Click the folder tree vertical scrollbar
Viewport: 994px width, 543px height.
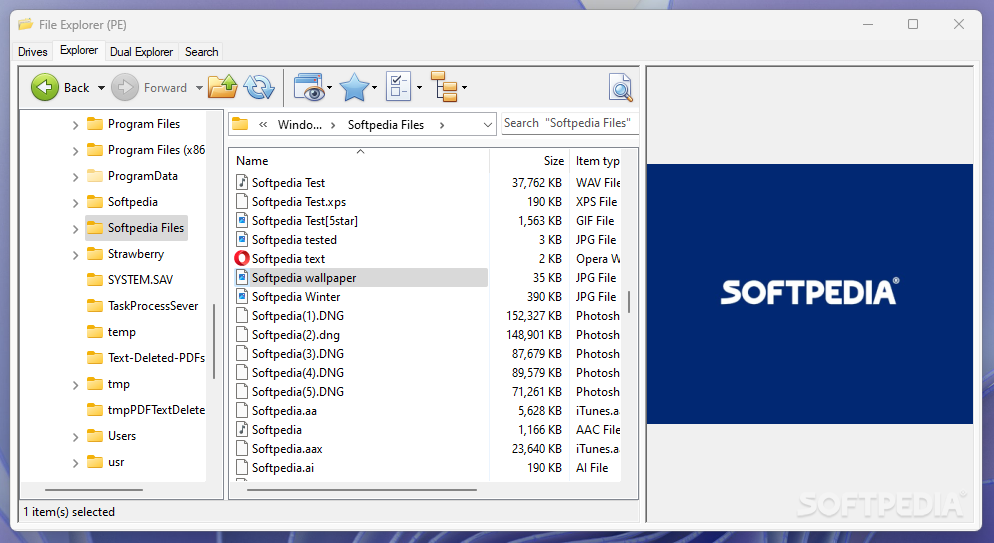(214, 342)
